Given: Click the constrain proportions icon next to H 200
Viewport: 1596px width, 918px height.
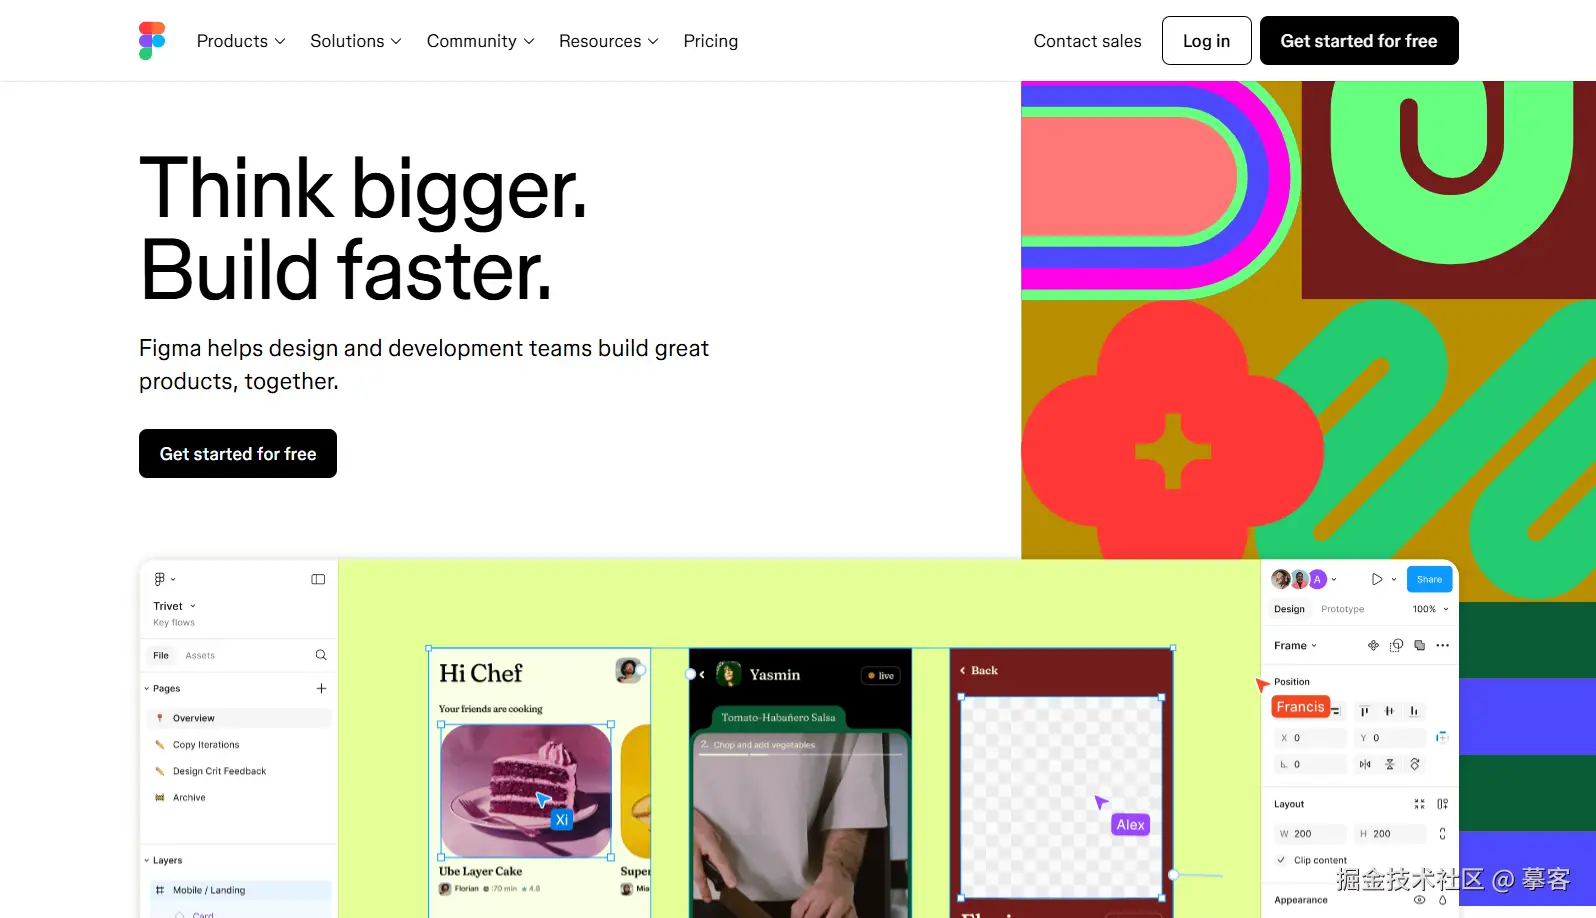Looking at the screenshot, I should point(1442,833).
